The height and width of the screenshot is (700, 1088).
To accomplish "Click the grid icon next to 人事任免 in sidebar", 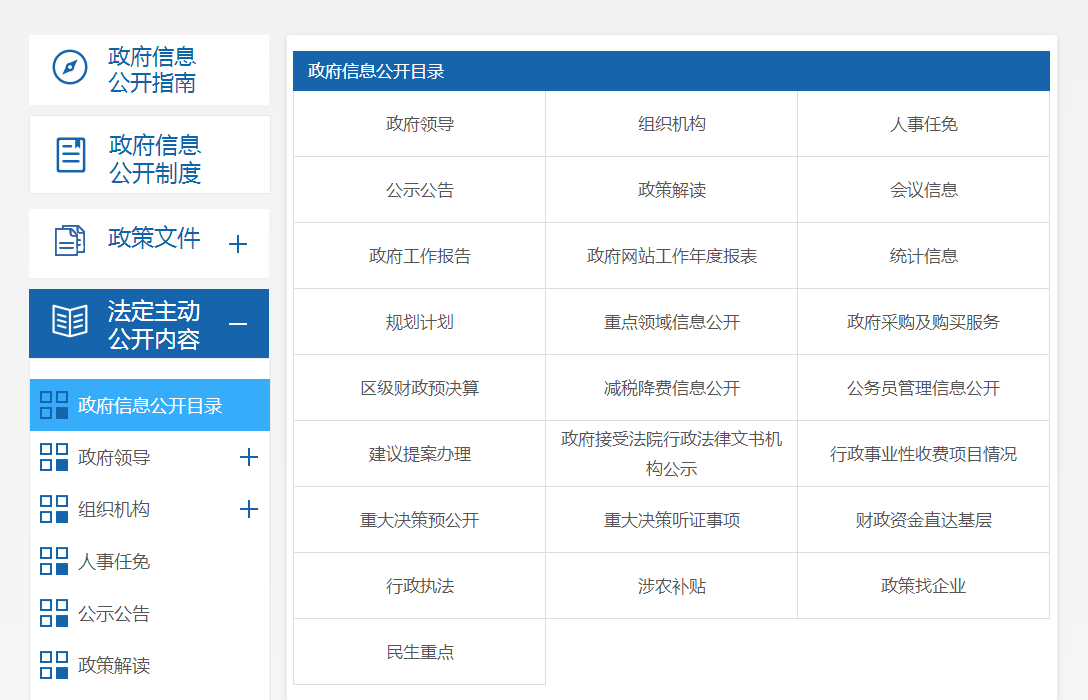I will 54,562.
